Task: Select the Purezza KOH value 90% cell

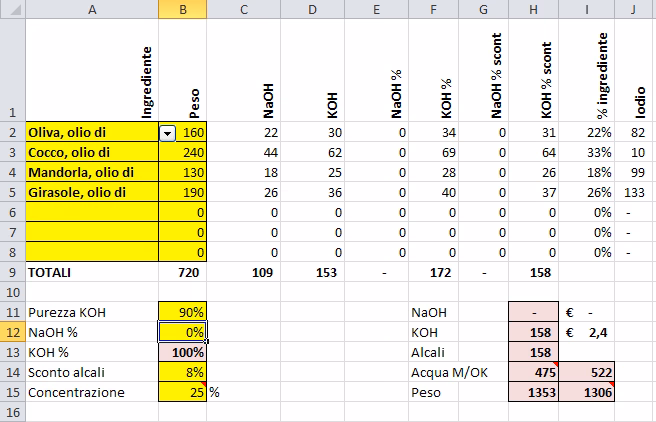Action: coord(182,312)
